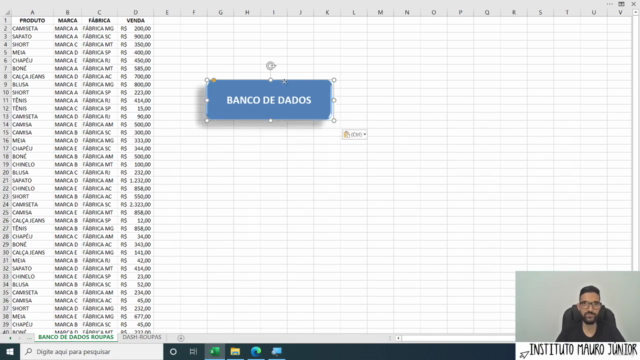Screen dimensions: 640x360
Task: Select the 900,00 sale value cell
Action: click(x=136, y=36)
